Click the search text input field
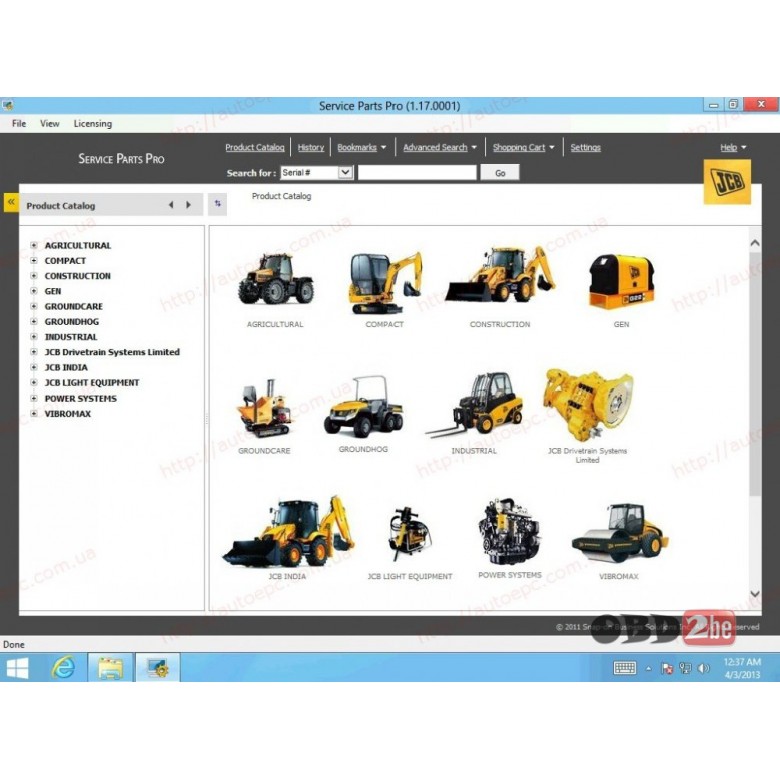 (417, 173)
